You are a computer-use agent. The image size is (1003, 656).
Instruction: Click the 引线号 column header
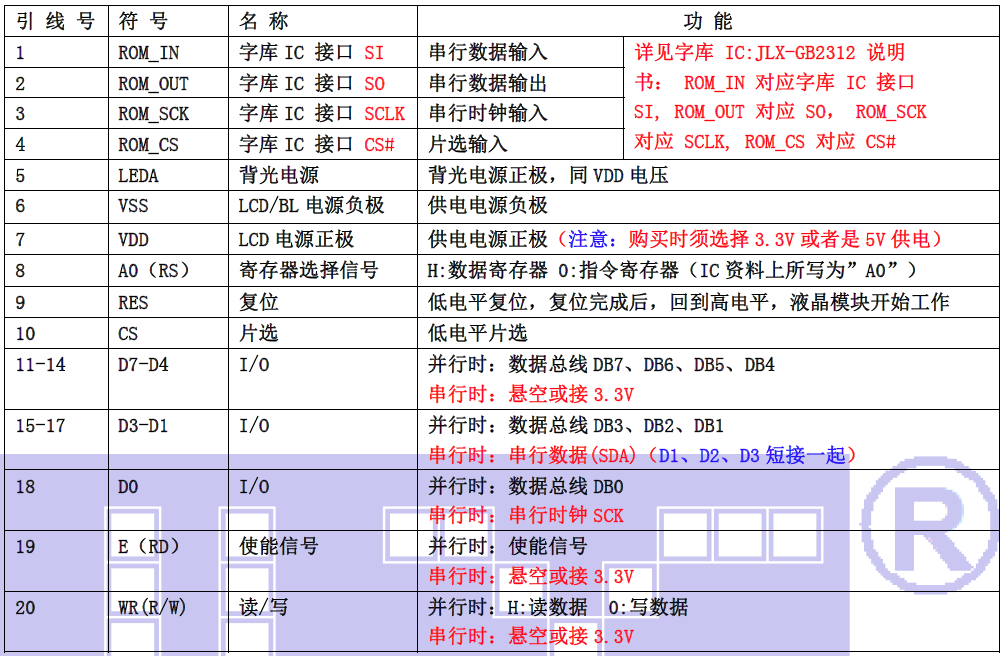click(x=55, y=21)
